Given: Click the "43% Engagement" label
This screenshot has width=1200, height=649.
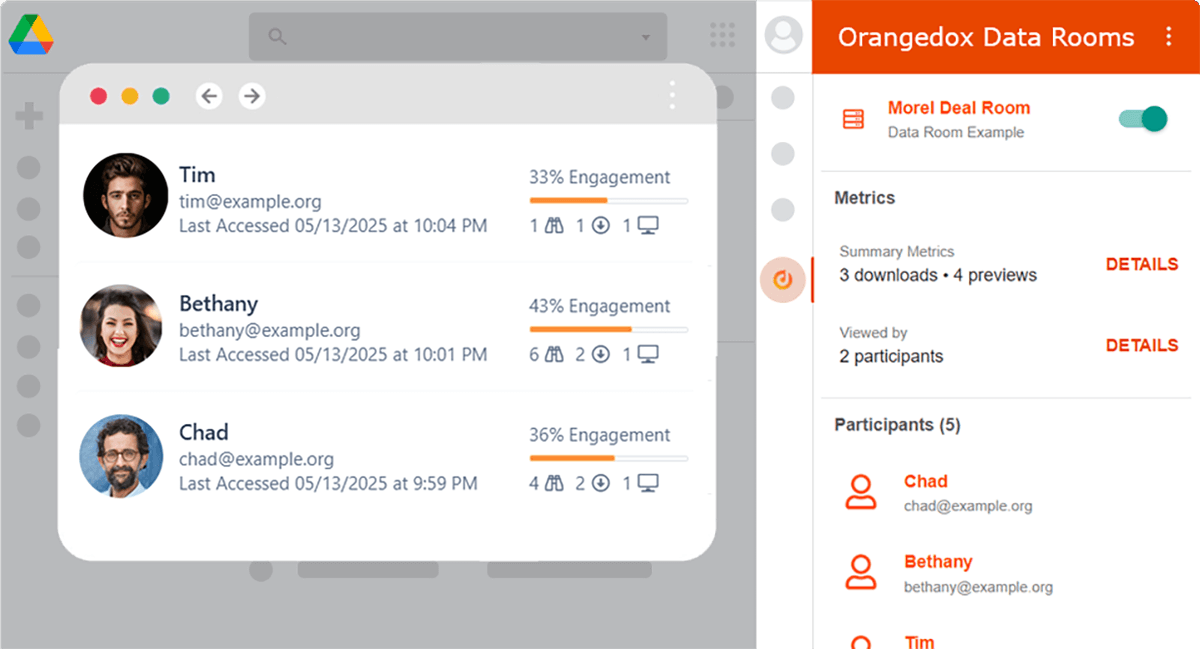Looking at the screenshot, I should (600, 306).
